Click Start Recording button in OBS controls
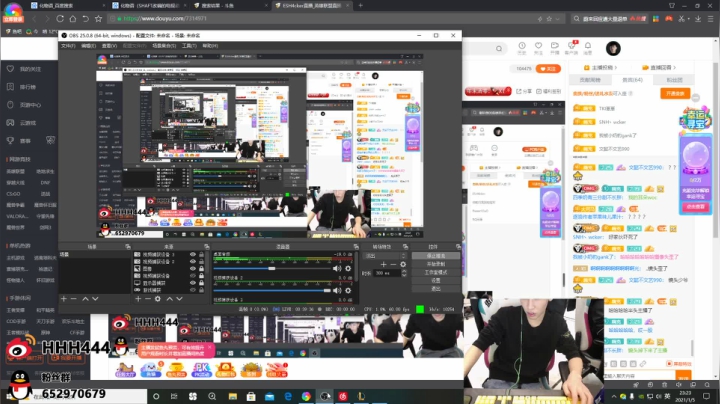Image resolution: width=720 pixels, height=404 pixels. pos(435,264)
